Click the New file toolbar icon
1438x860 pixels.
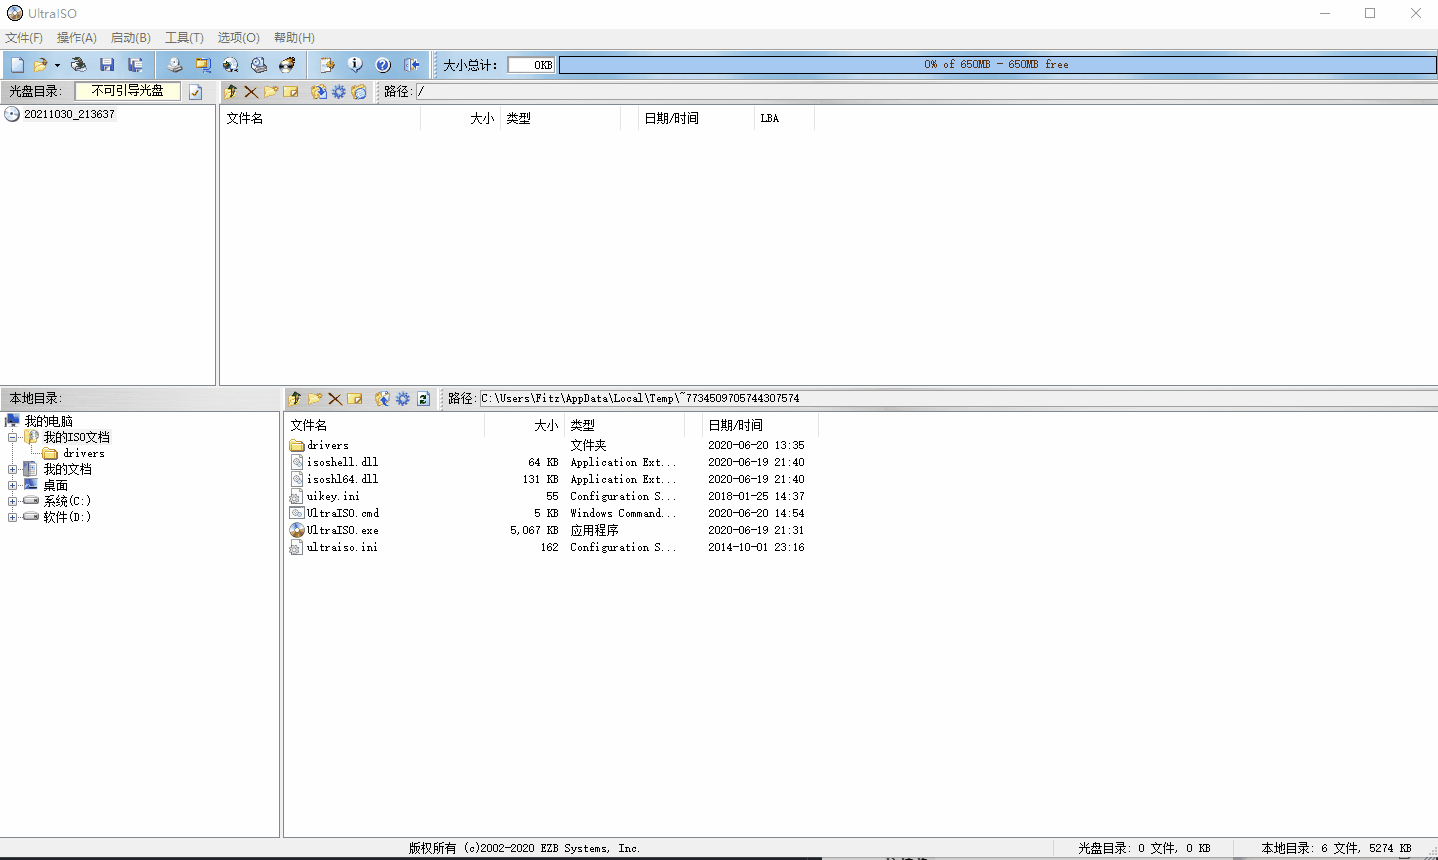pyautogui.click(x=17, y=65)
